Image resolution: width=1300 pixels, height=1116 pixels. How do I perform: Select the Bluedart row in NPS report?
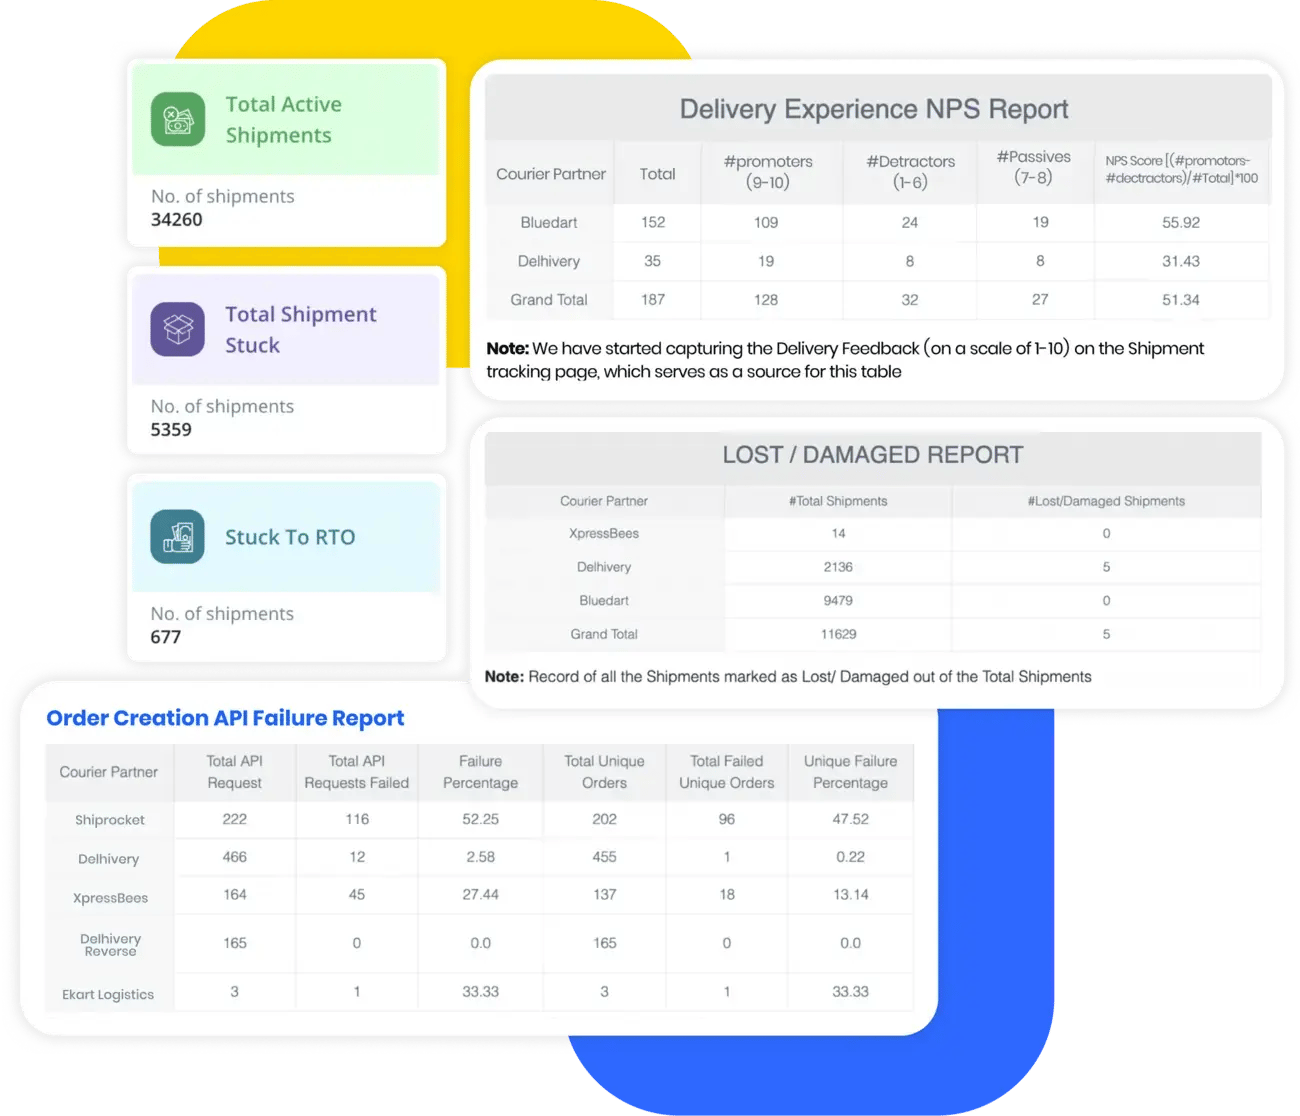pos(878,222)
